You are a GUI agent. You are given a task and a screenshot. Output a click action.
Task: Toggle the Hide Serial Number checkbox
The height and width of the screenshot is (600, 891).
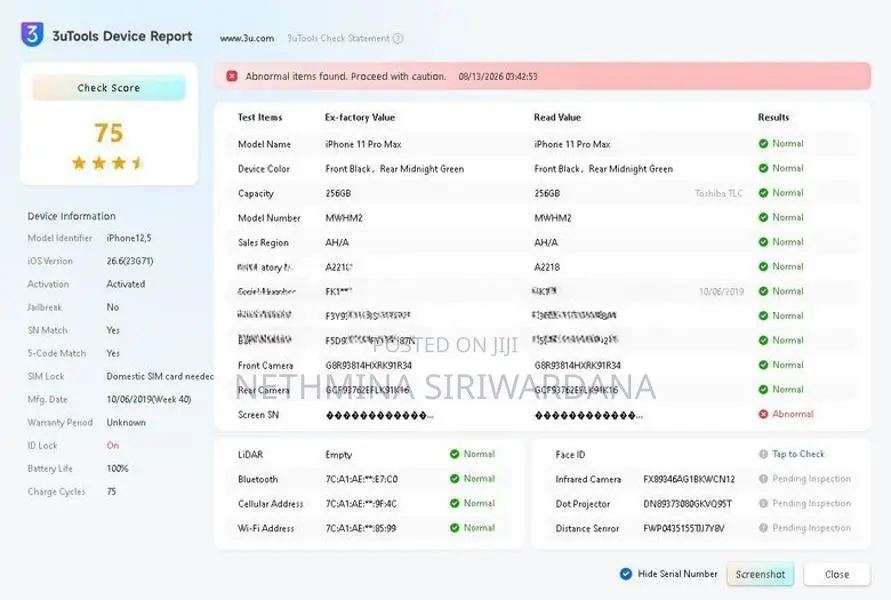[626, 574]
